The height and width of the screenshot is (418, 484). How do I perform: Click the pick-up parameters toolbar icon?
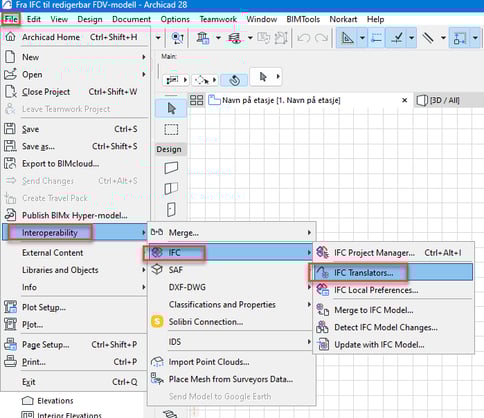coord(177,38)
